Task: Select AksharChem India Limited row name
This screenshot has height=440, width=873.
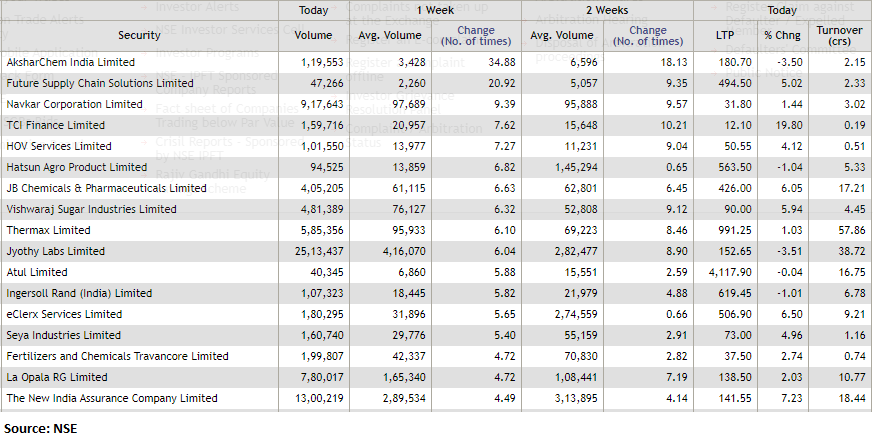Action: coord(71,62)
